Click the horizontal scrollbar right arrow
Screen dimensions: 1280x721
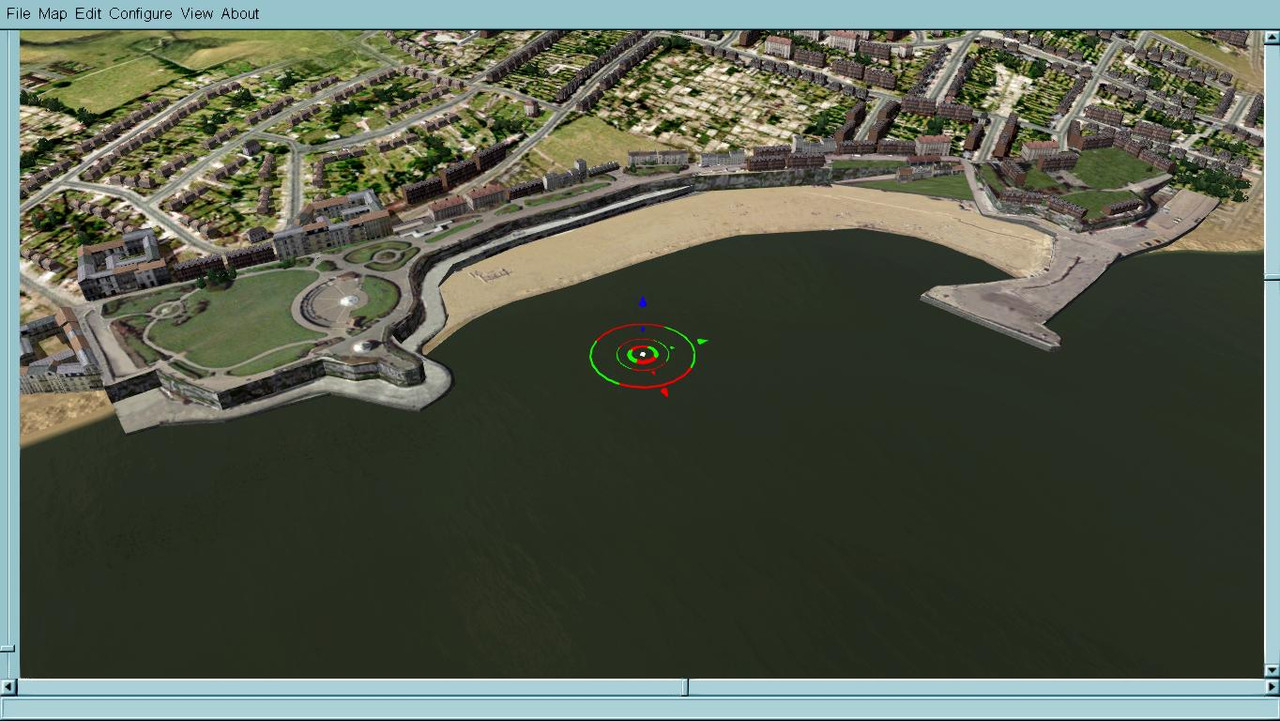(x=1271, y=687)
